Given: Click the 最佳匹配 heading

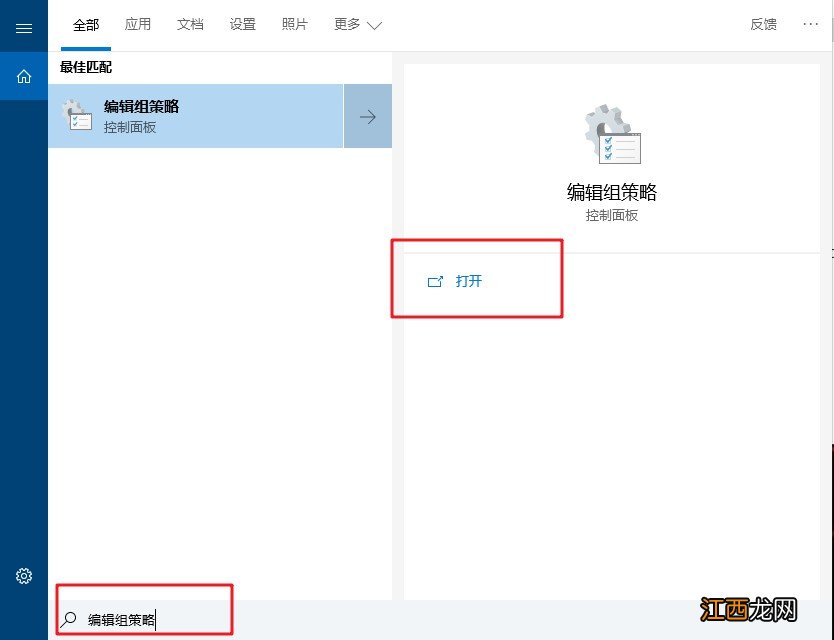Looking at the screenshot, I should [86, 67].
